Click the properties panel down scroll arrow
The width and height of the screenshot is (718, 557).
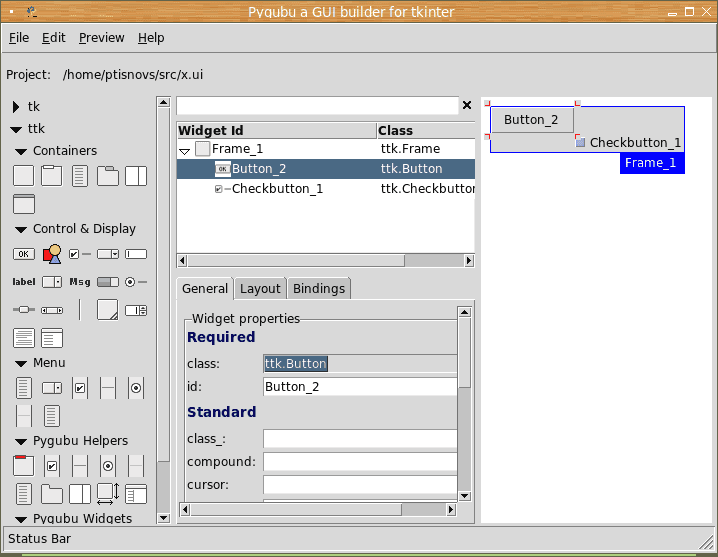[x=464, y=496]
